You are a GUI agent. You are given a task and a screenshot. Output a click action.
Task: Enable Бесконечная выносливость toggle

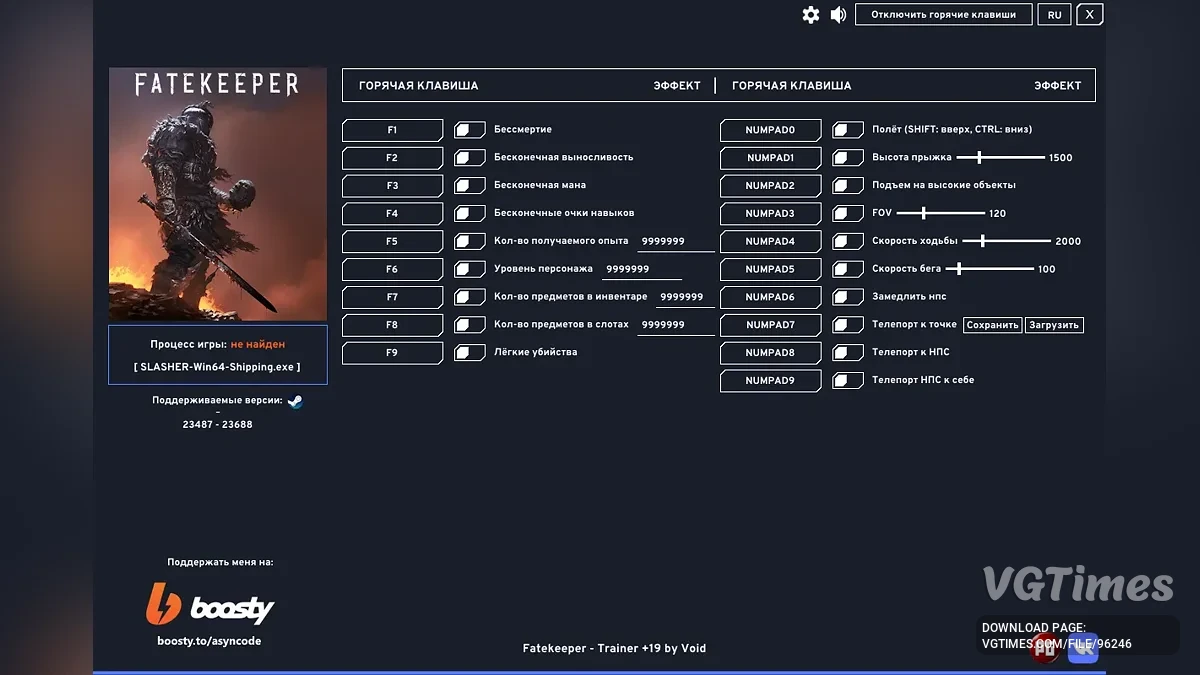(470, 158)
